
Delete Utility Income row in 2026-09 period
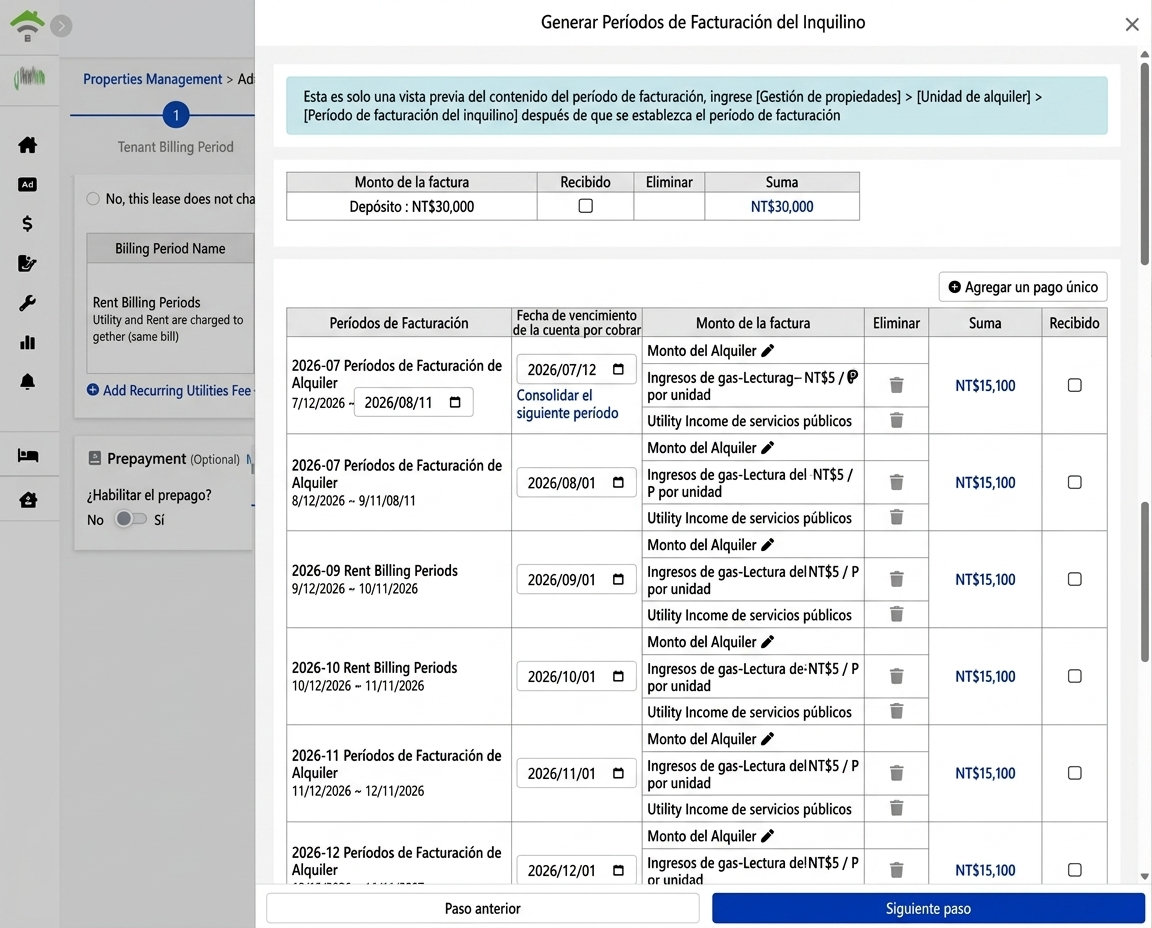(896, 614)
